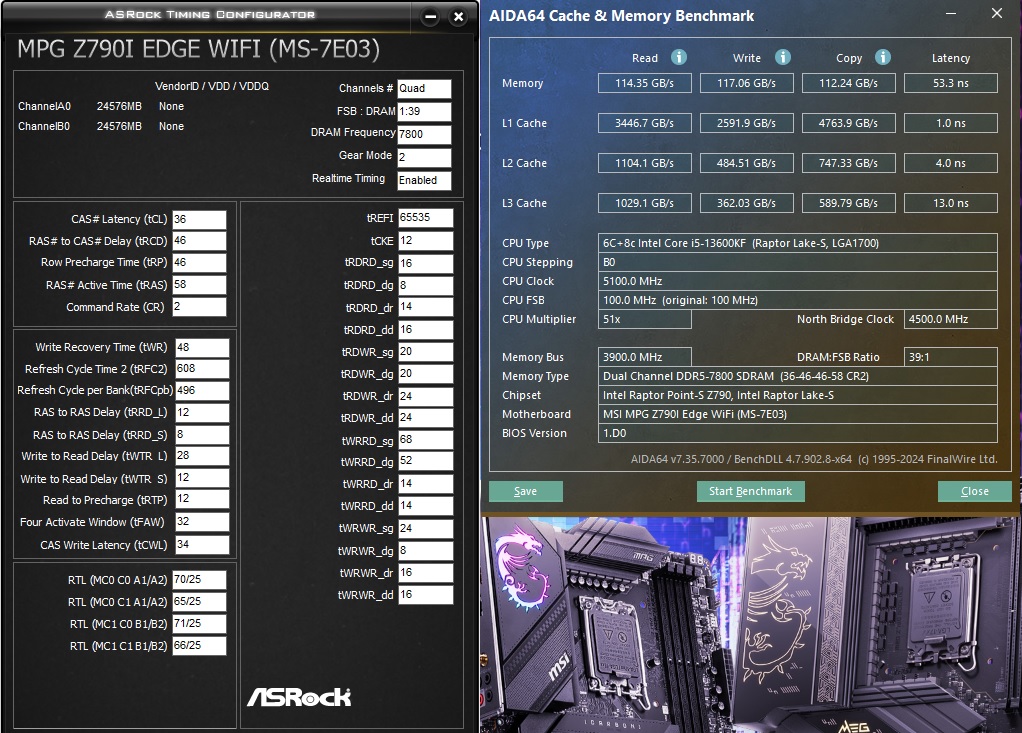Click the Memory Write result 117.06 GB/s
This screenshot has height=733, width=1022.
(746, 83)
